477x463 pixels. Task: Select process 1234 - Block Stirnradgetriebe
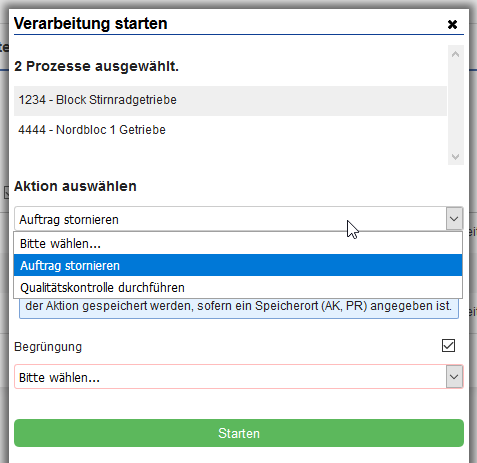click(230, 100)
